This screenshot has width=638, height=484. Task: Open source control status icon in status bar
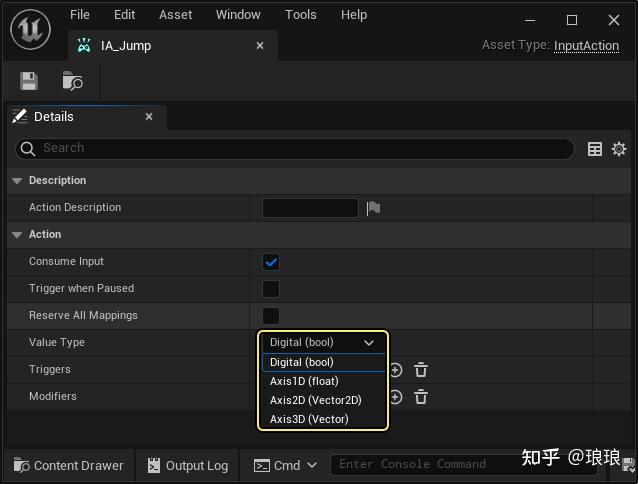point(629,465)
